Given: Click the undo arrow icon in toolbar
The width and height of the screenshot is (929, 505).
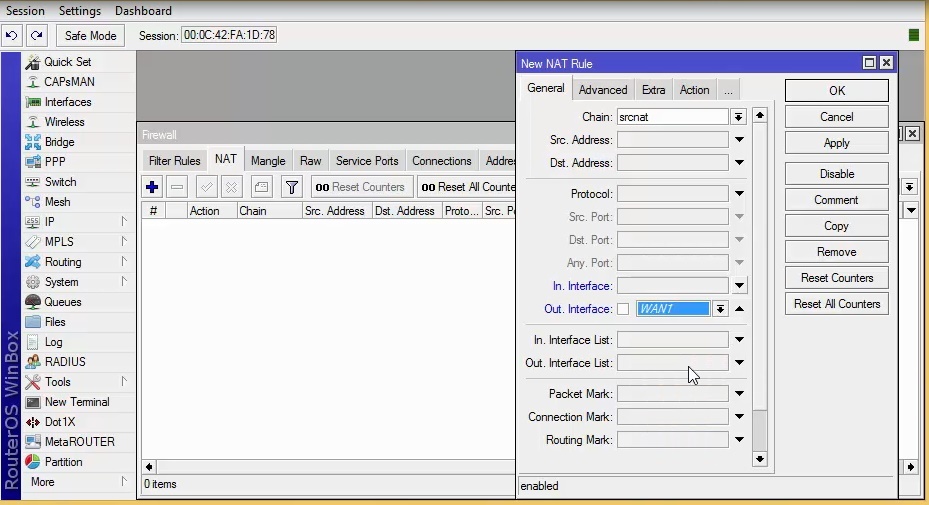Looking at the screenshot, I should pos(12,36).
